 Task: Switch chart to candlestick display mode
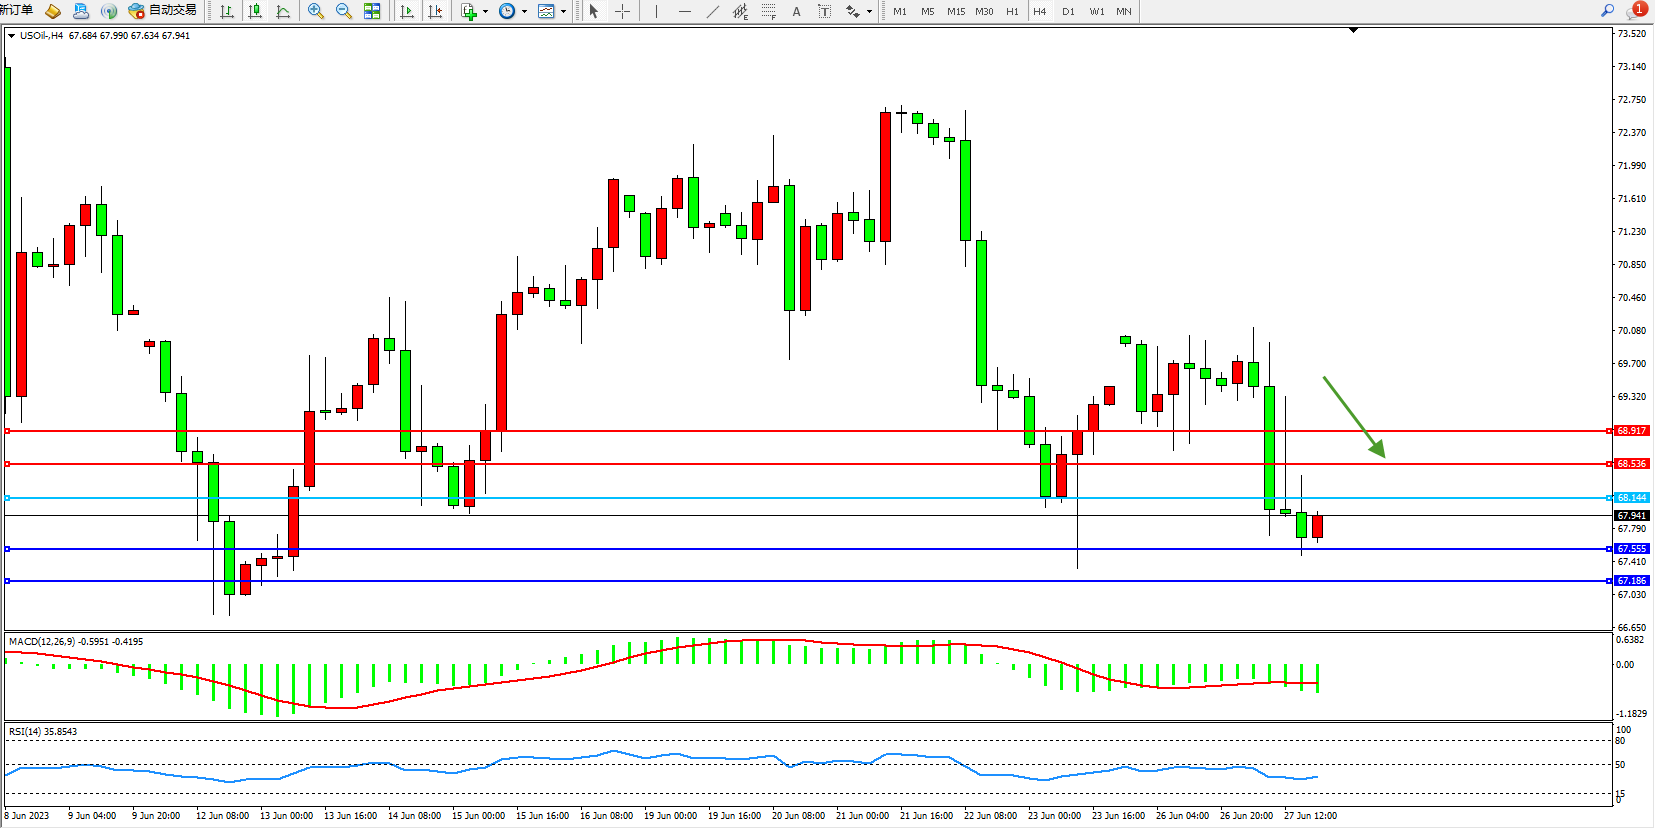tap(255, 11)
